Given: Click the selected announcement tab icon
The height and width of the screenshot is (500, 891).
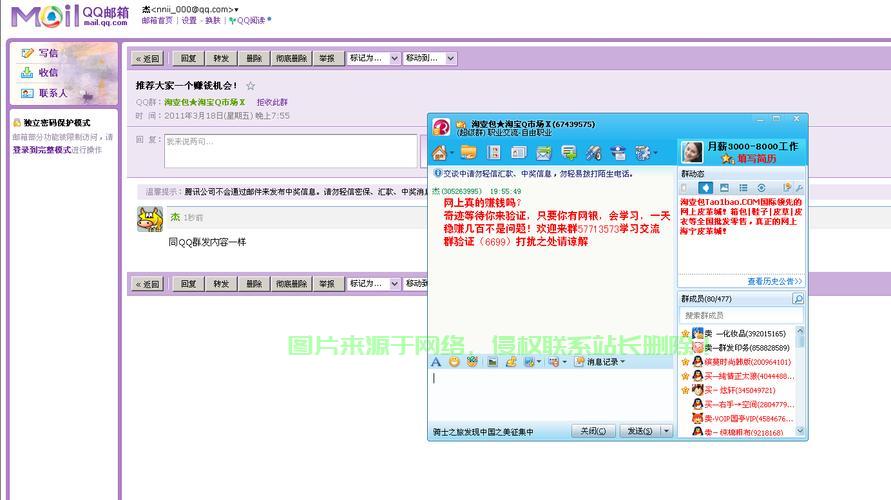Looking at the screenshot, I should [x=705, y=188].
